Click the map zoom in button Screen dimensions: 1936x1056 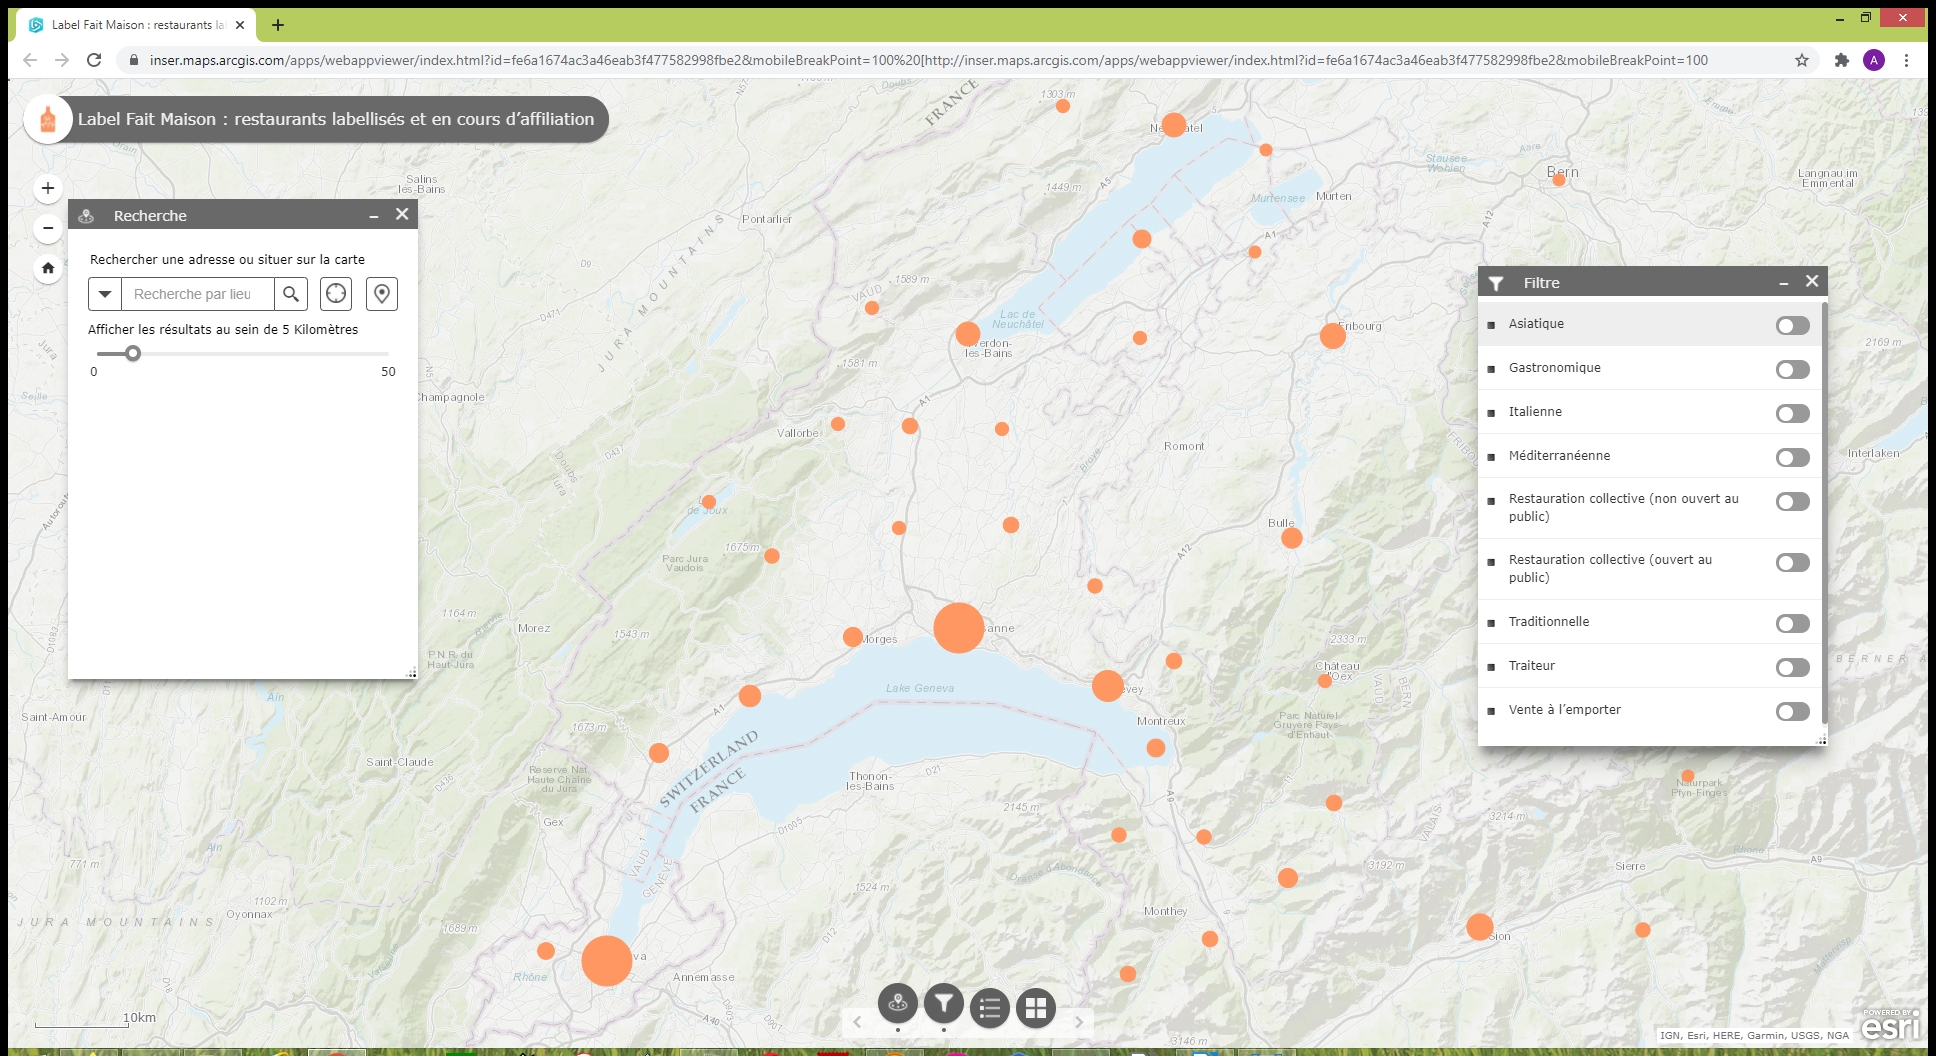point(48,188)
